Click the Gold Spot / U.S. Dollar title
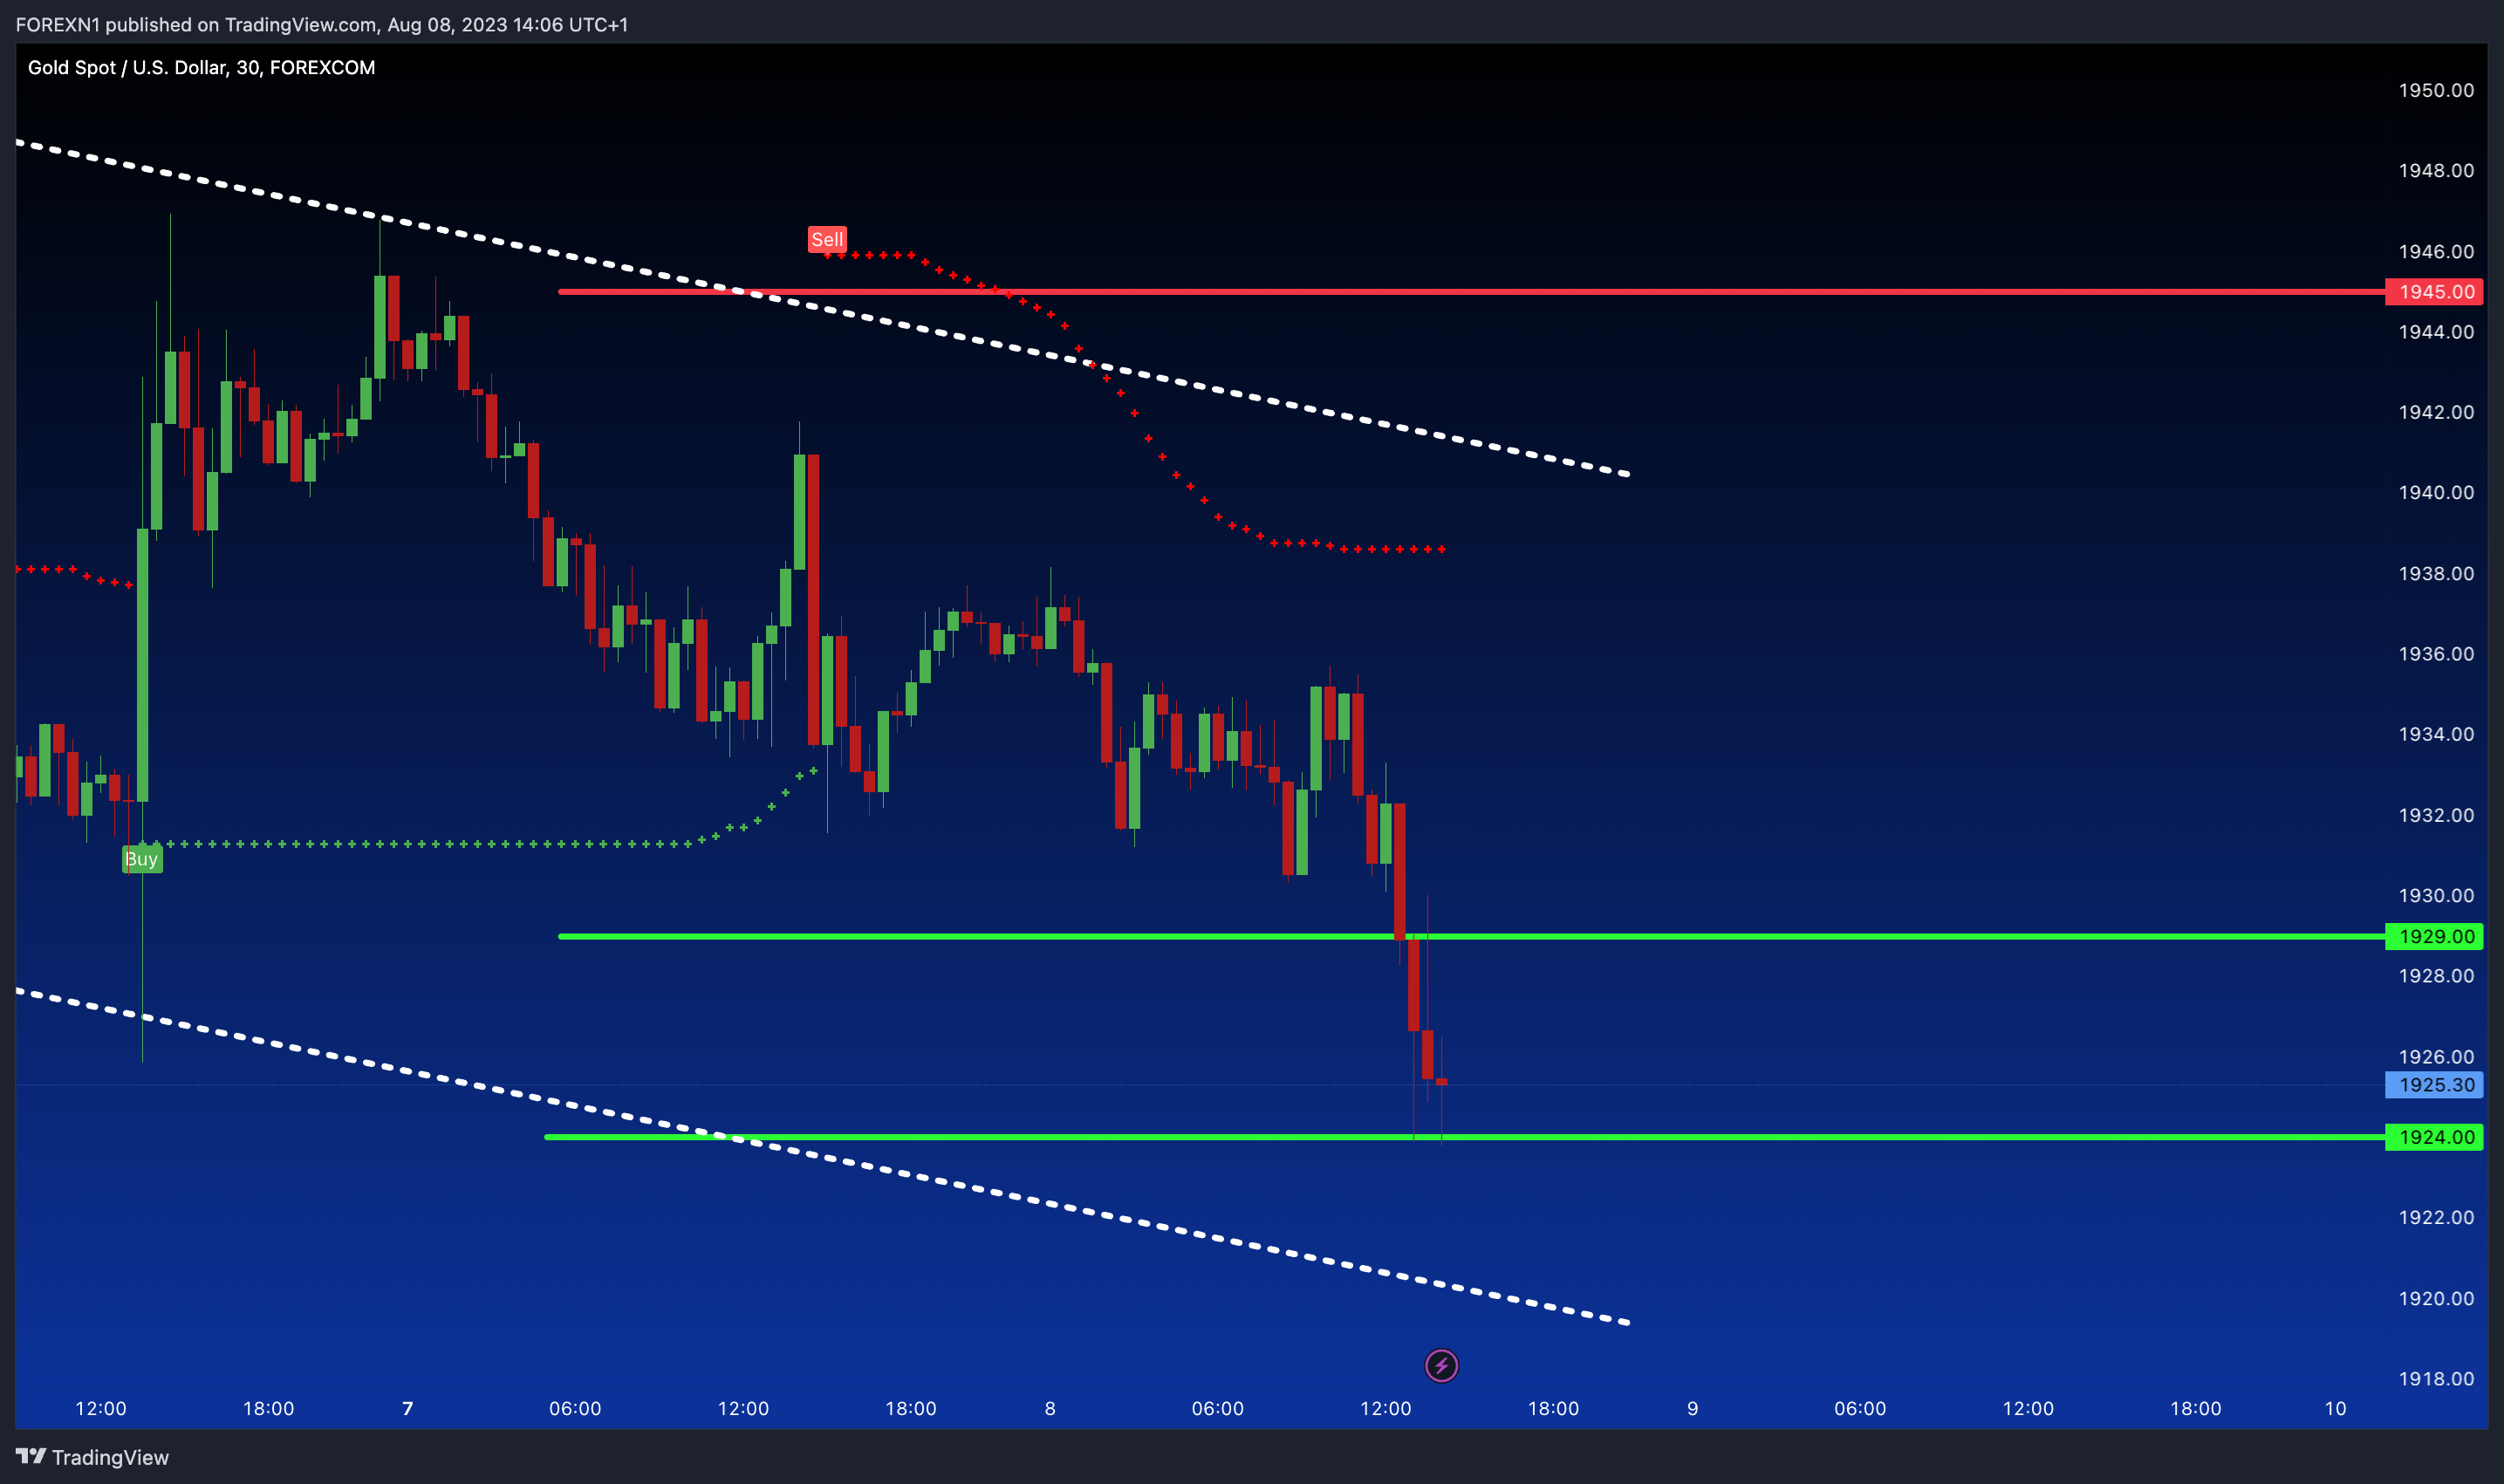This screenshot has width=2504, height=1484. (x=201, y=67)
